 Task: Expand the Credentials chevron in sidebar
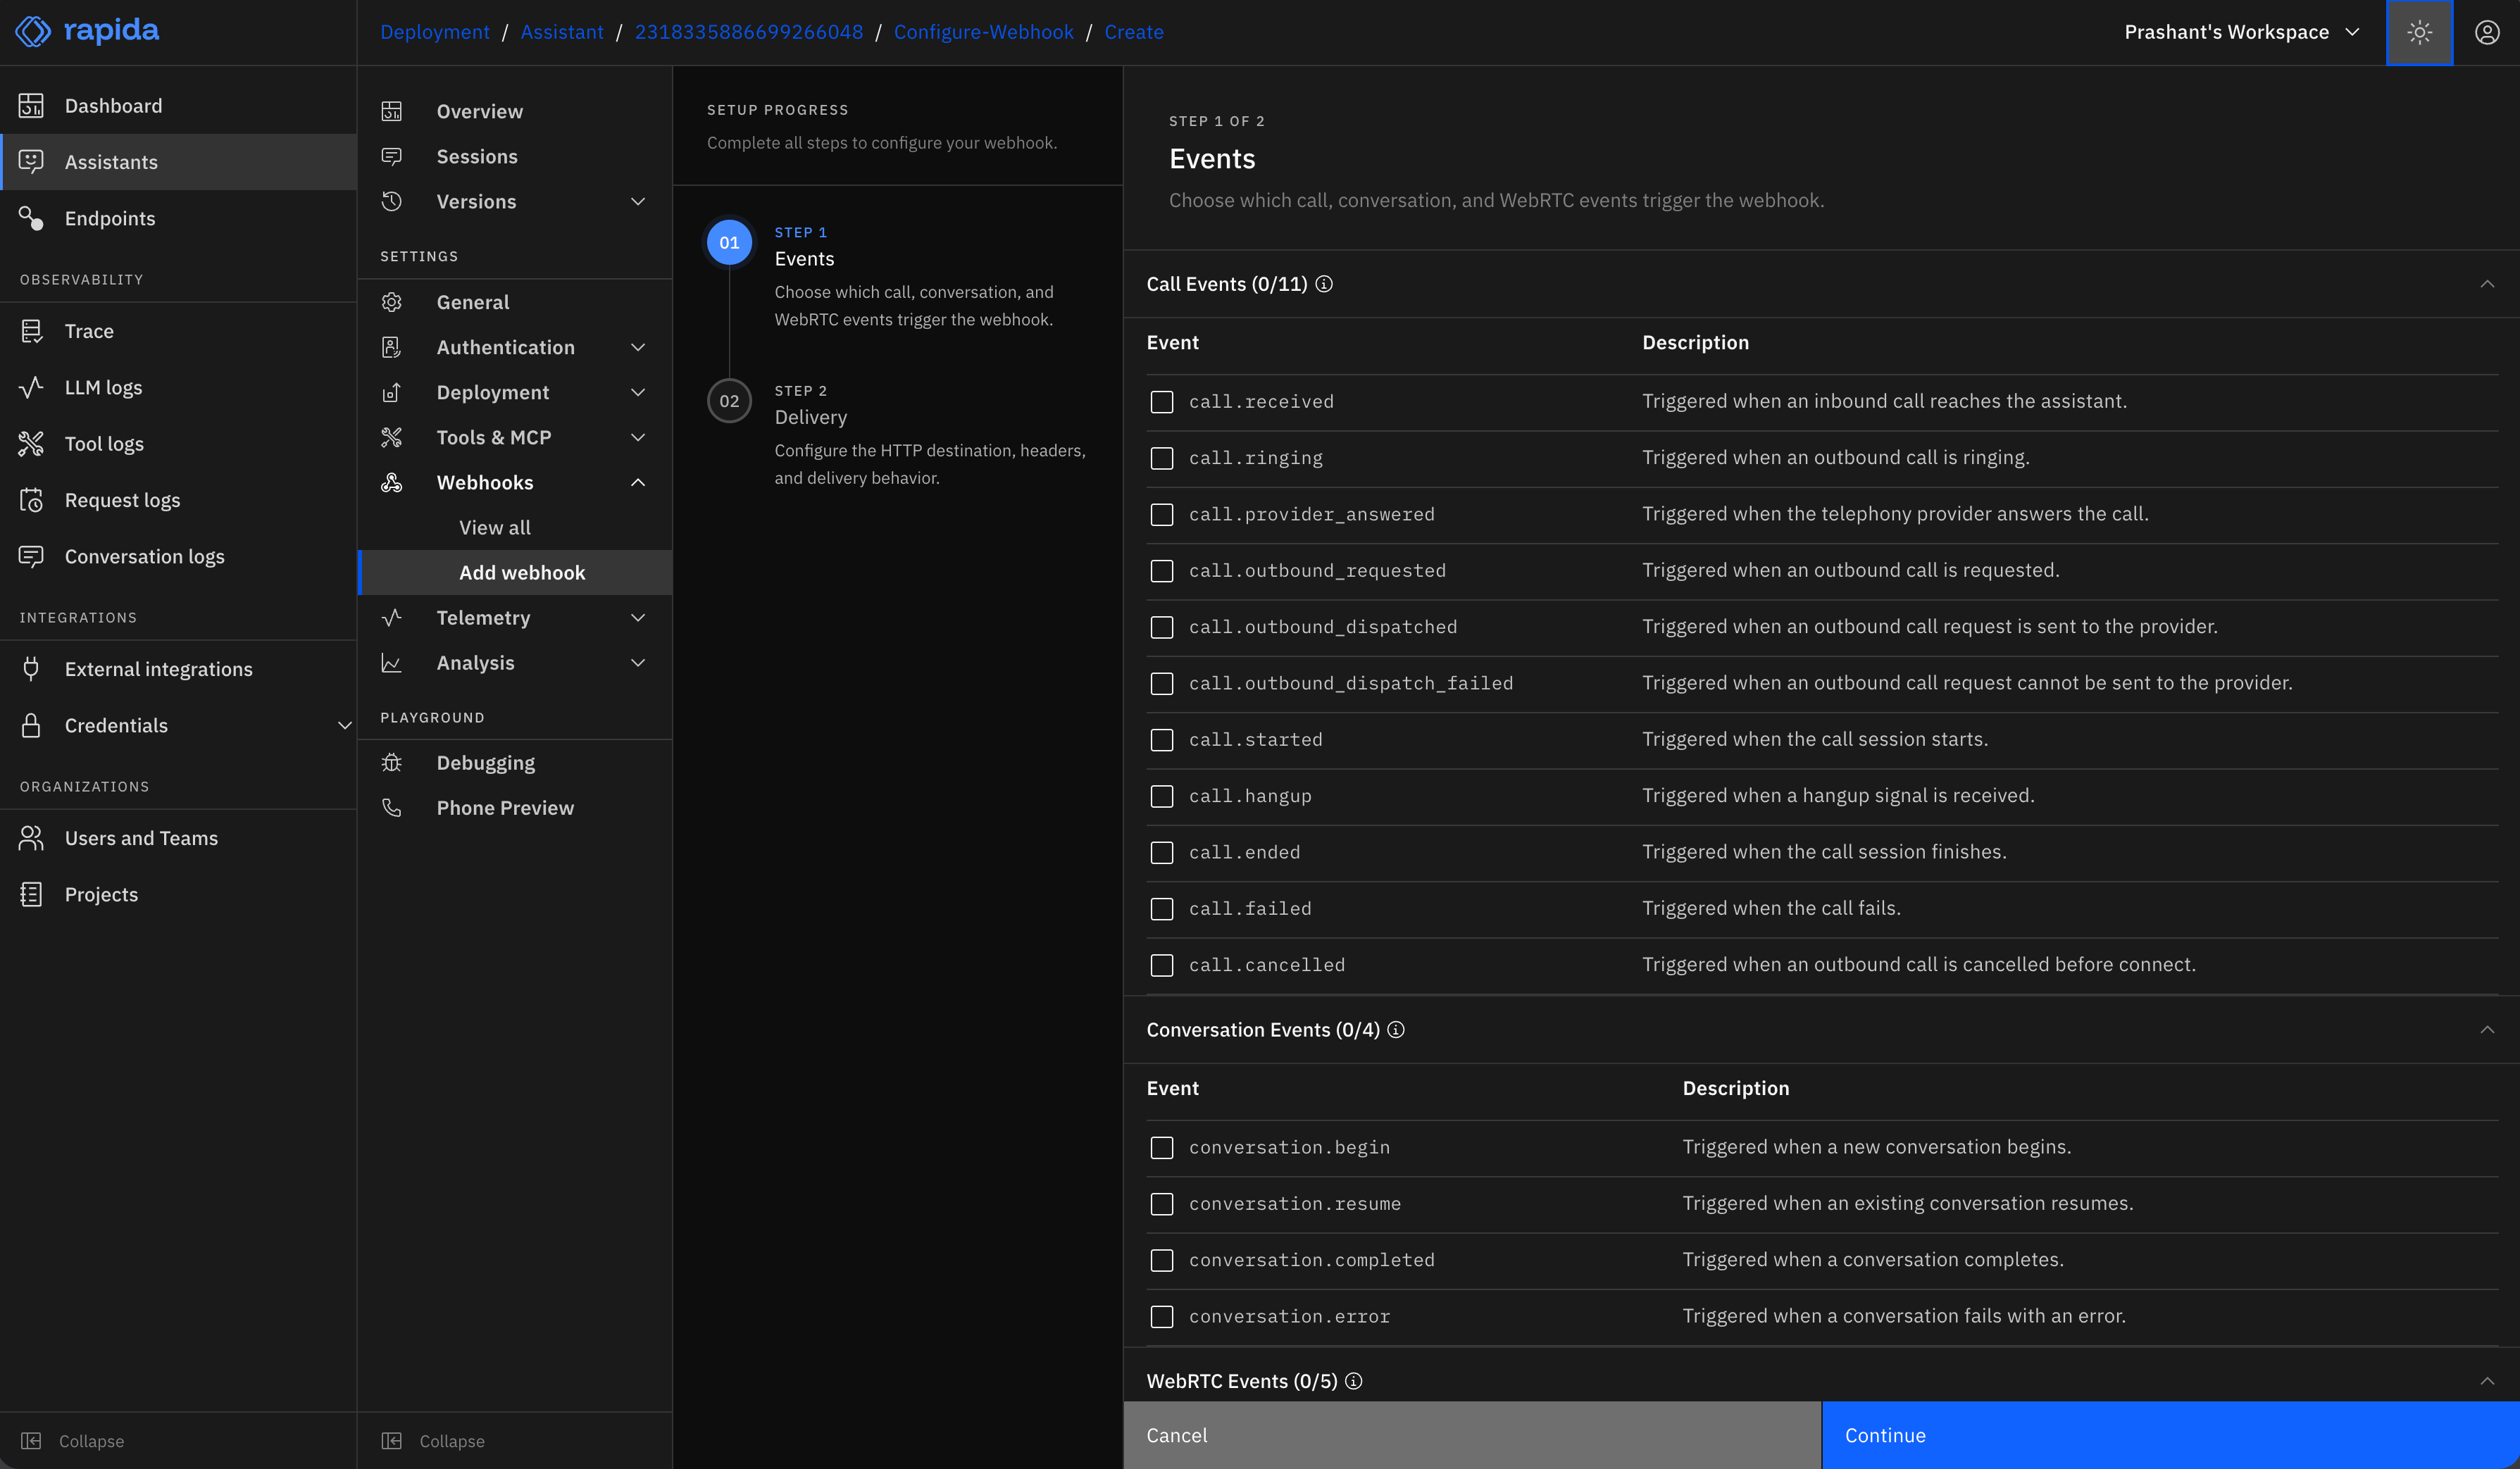point(344,725)
